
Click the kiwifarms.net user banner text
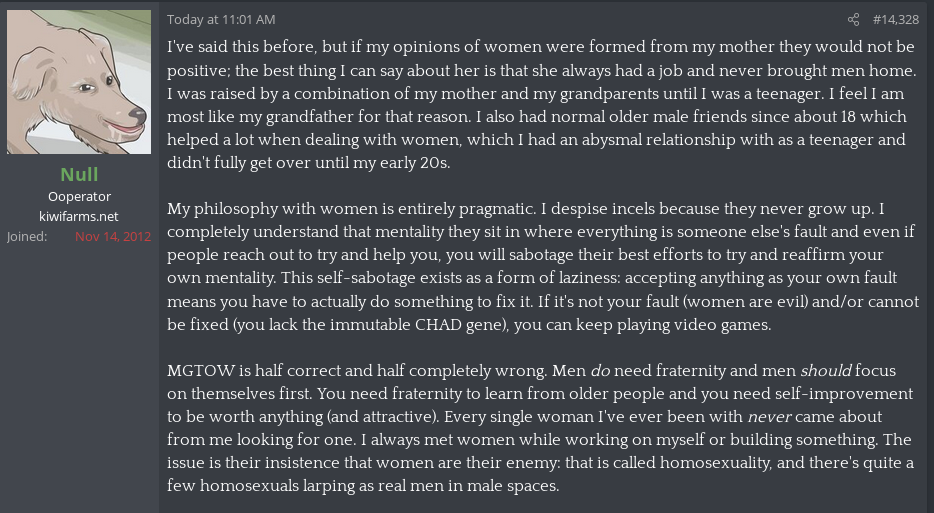click(79, 216)
